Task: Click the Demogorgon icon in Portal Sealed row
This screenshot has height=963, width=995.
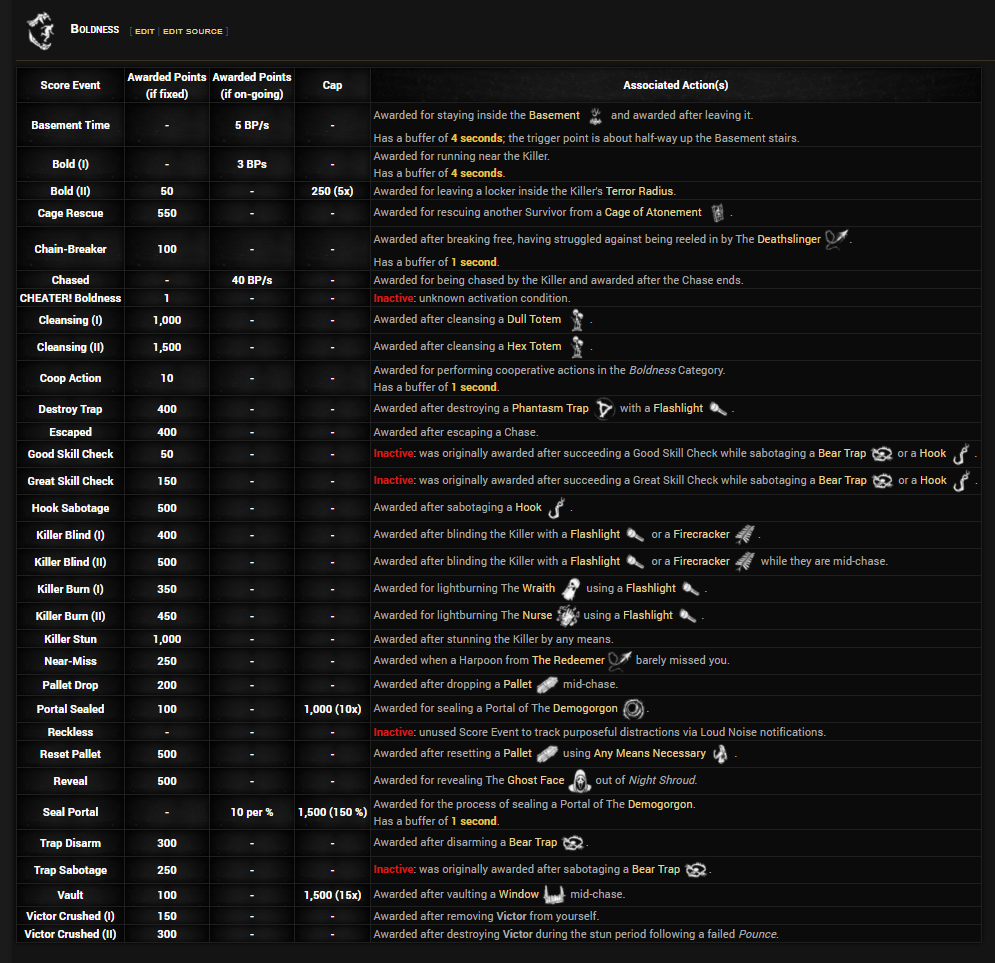Action: pyautogui.click(x=633, y=708)
